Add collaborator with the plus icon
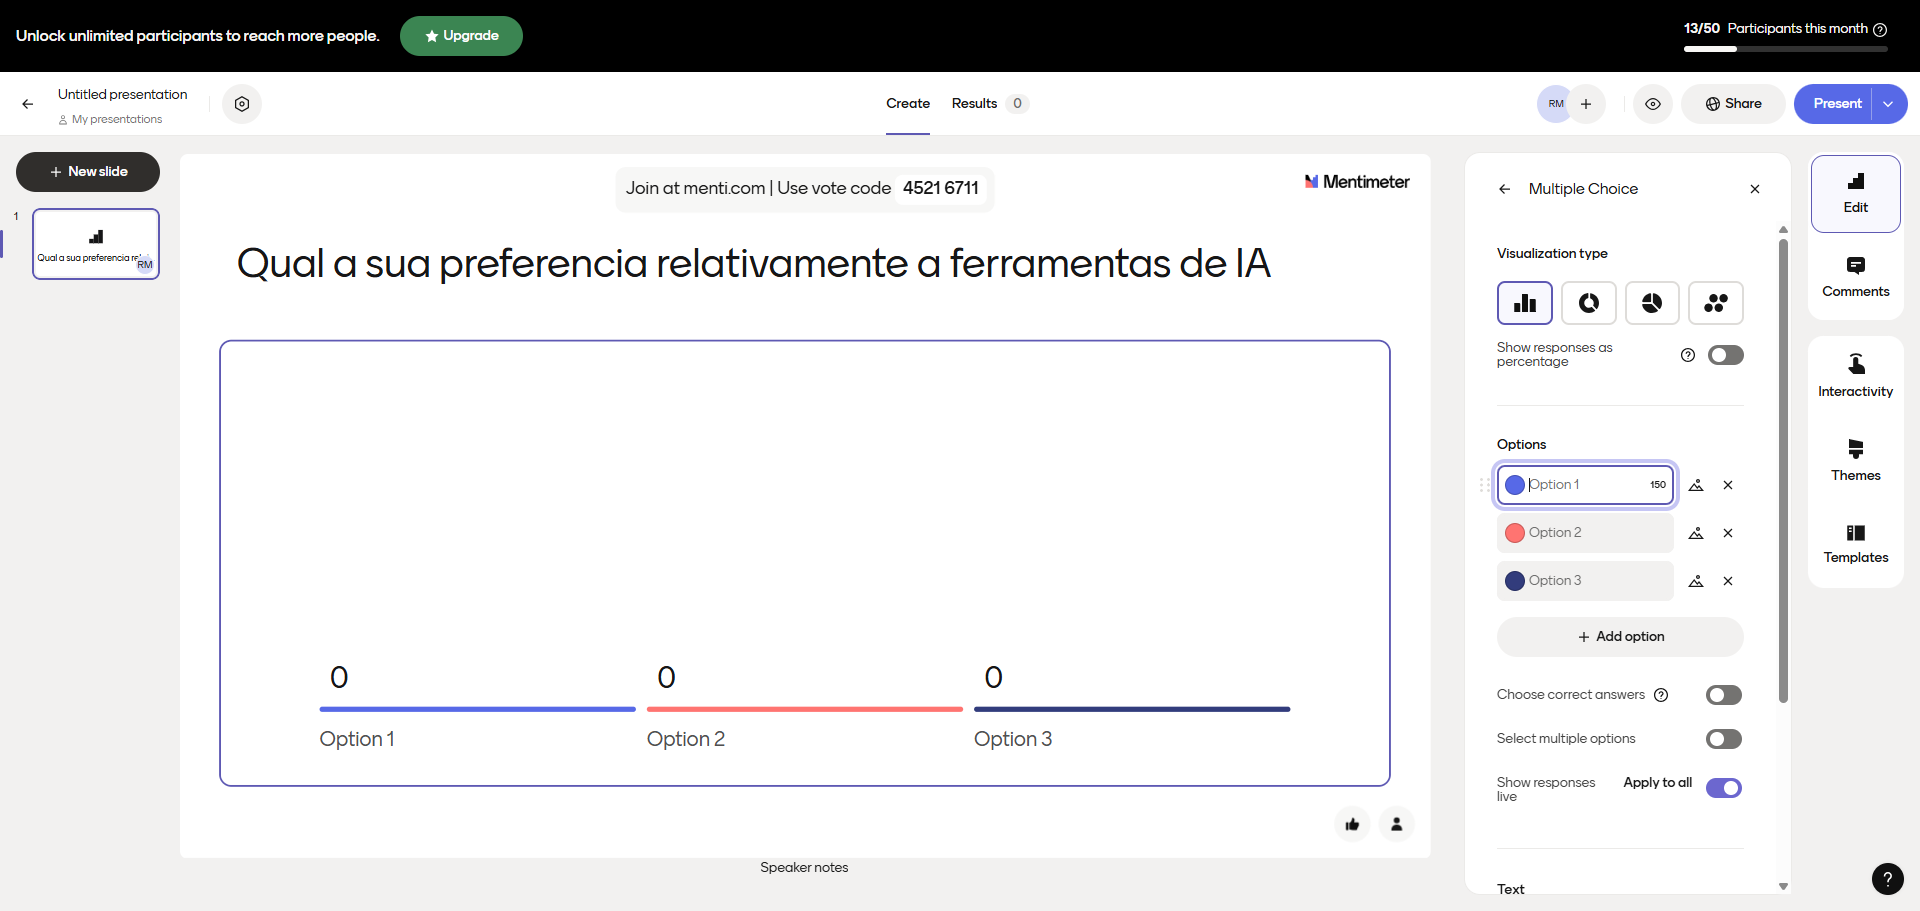Screen dimensions: 1920x911 [x=1586, y=104]
